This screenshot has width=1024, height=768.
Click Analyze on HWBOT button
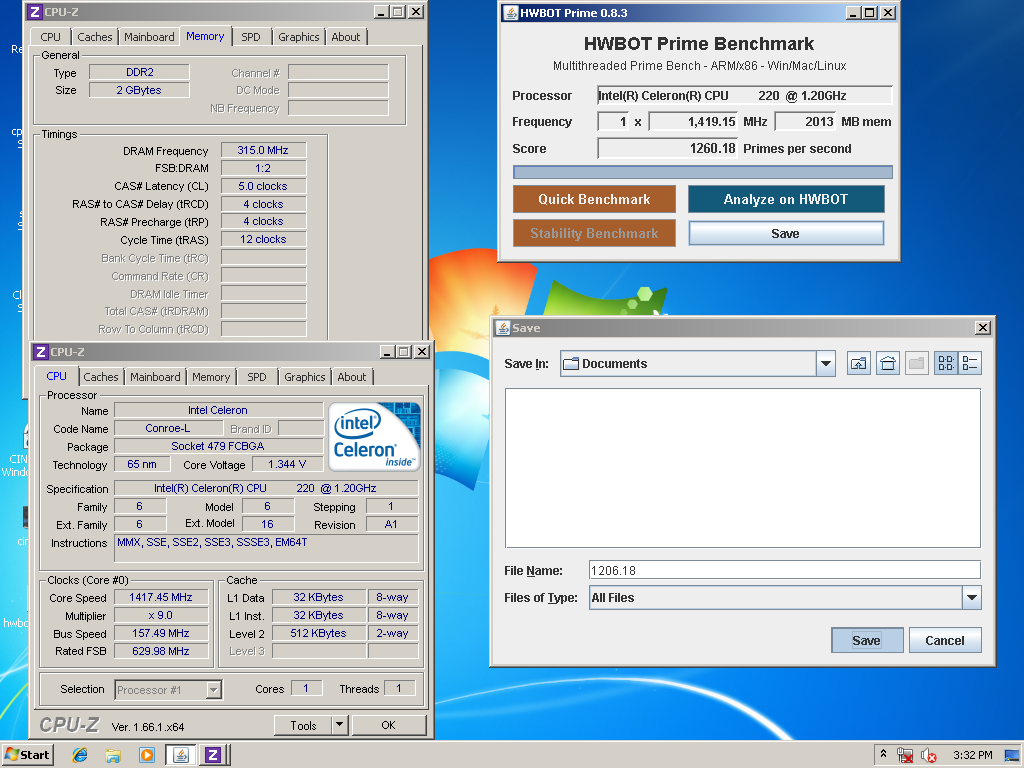coord(786,199)
